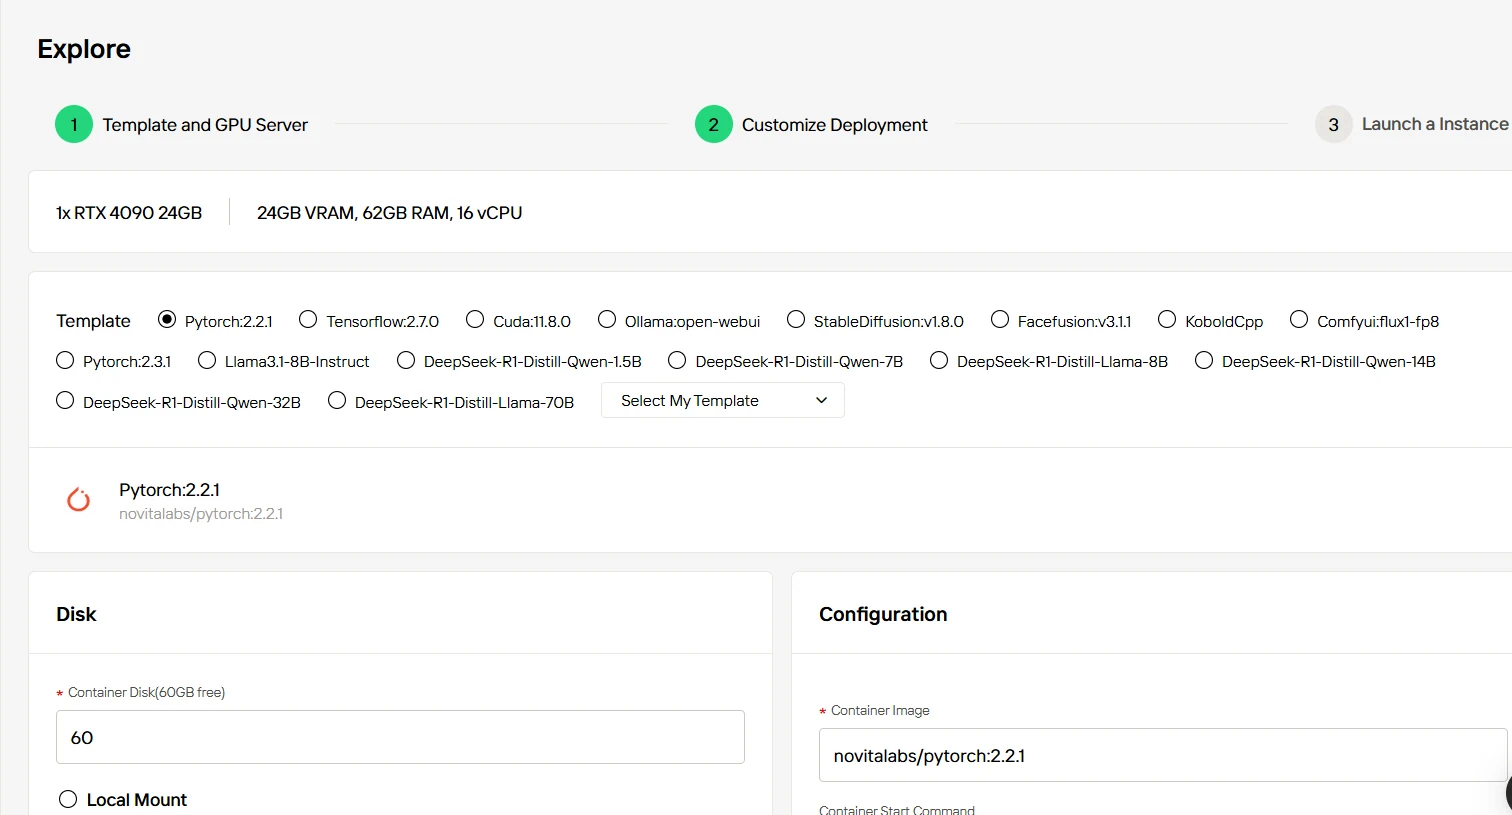Go to Launch a Instance step
Screen dimensions: 1512x815
coord(1435,124)
